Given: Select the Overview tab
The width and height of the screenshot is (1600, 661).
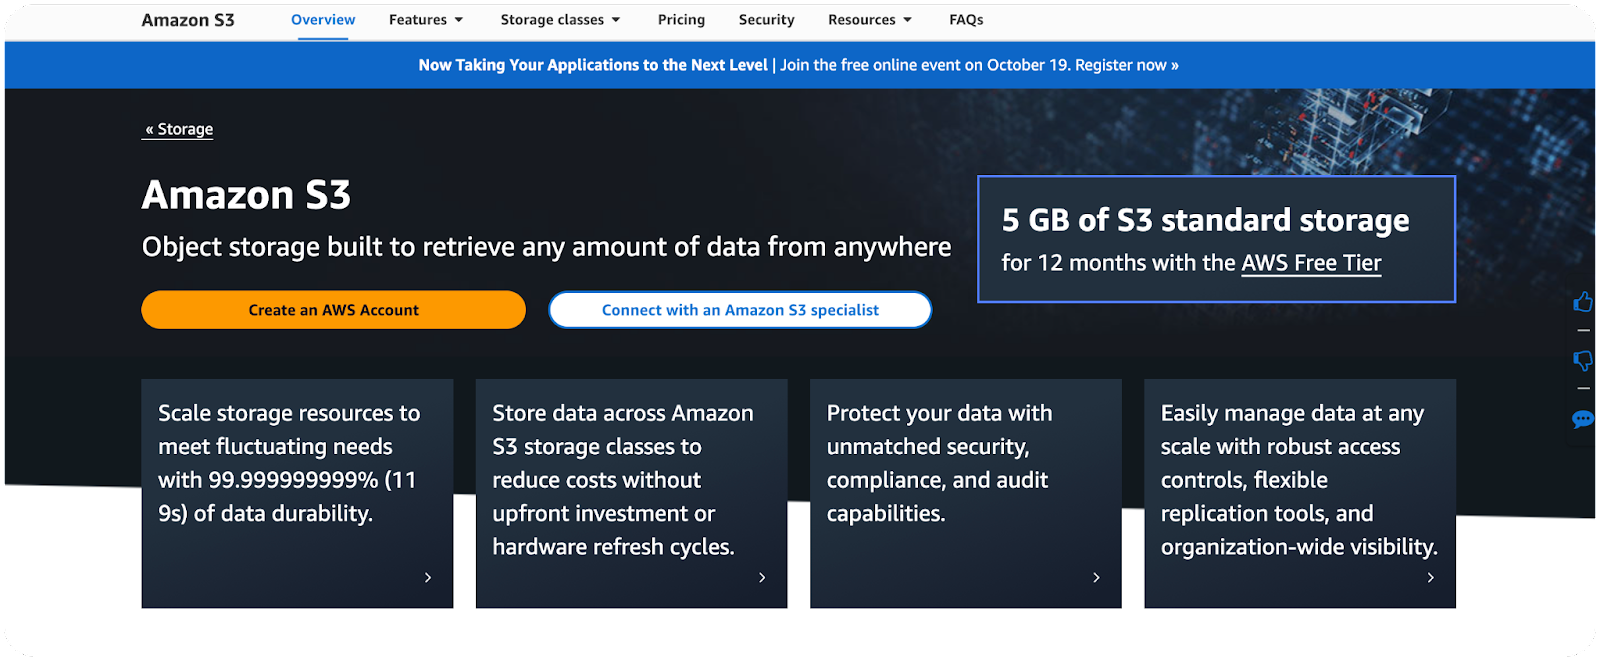Looking at the screenshot, I should point(322,19).
